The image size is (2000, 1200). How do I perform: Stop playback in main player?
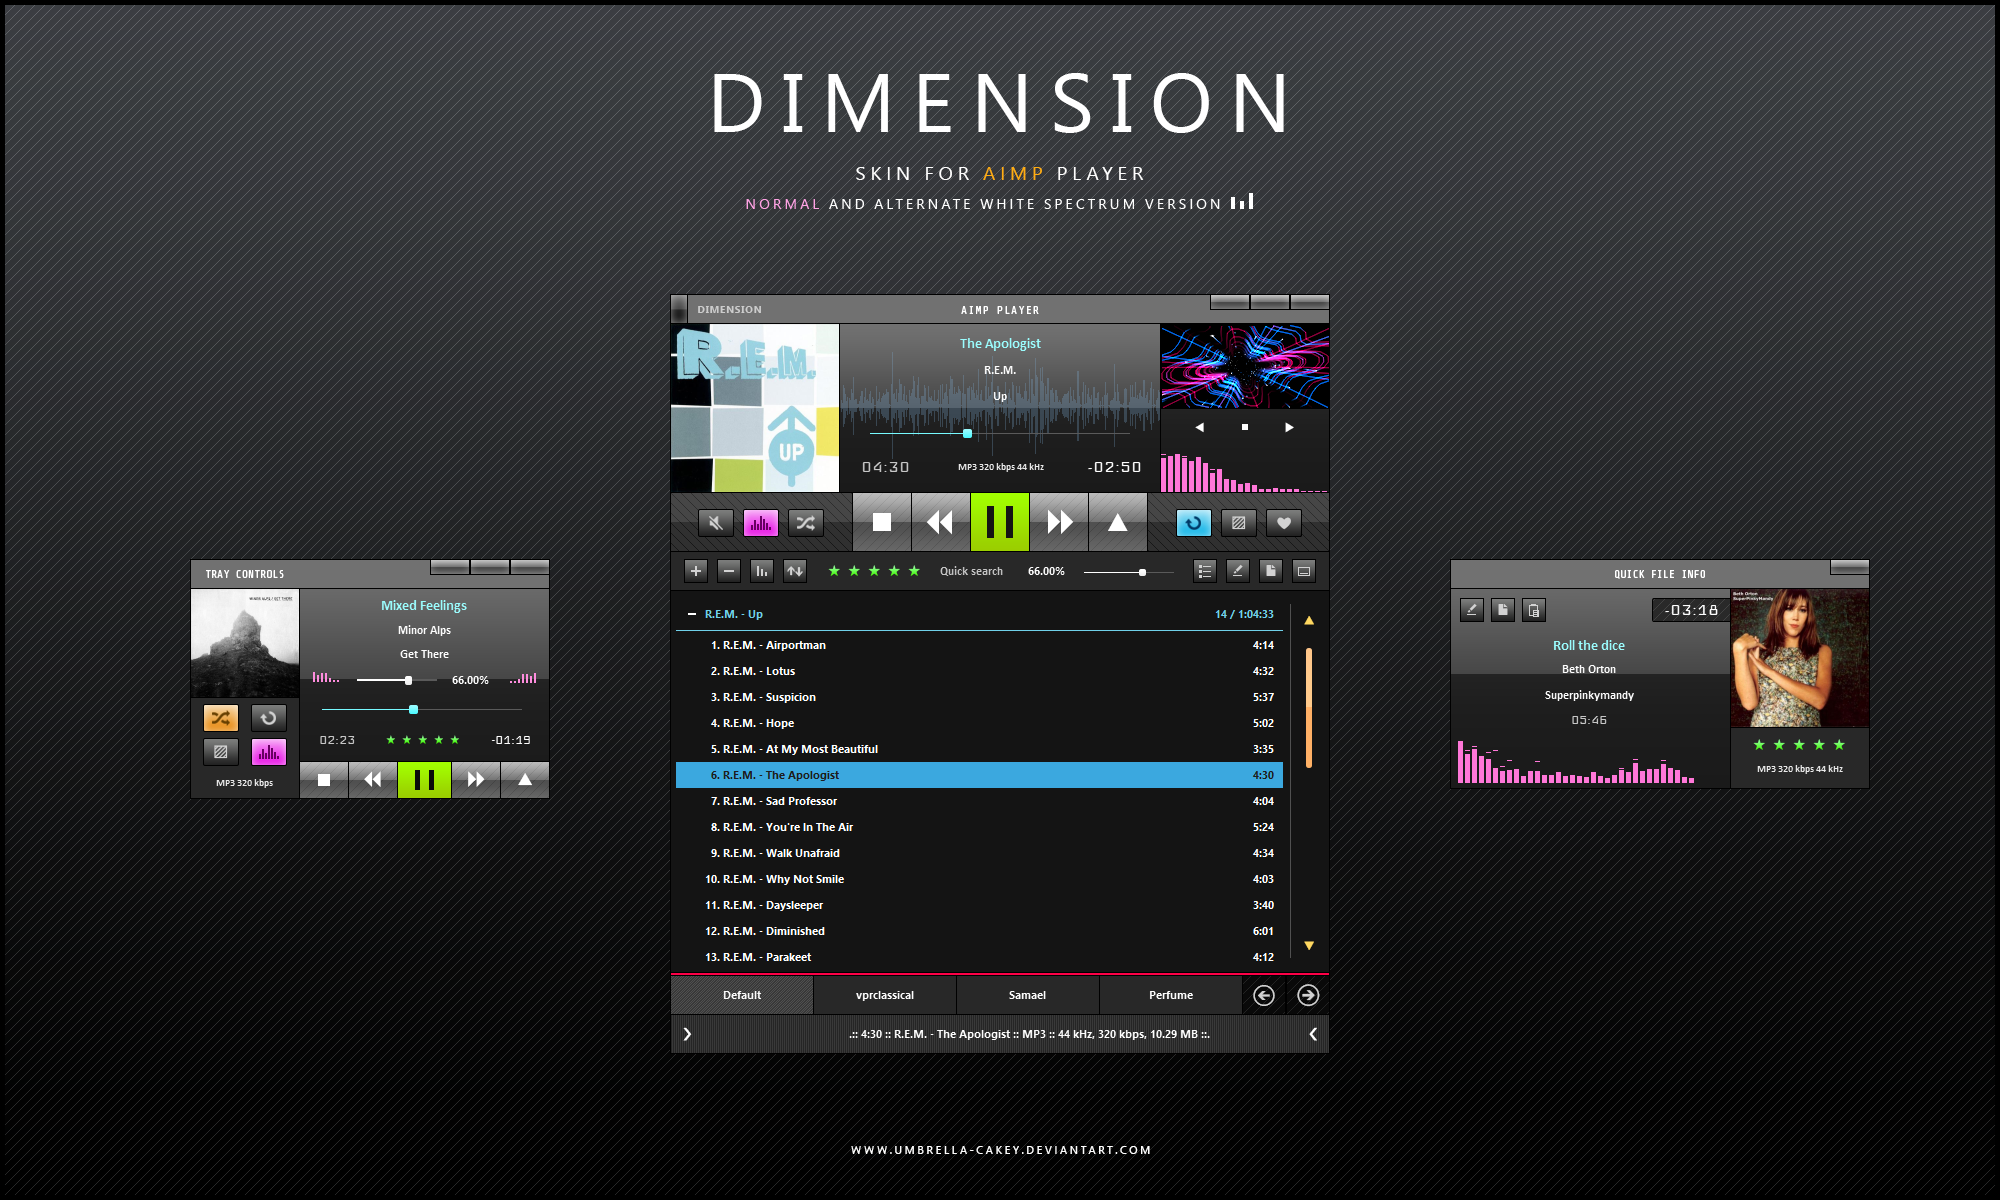(882, 522)
